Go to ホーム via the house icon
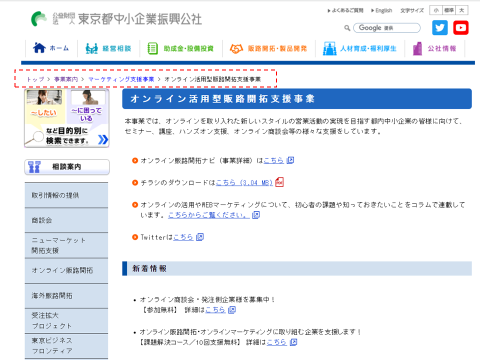The width and height of the screenshot is (480, 360). tap(51, 48)
